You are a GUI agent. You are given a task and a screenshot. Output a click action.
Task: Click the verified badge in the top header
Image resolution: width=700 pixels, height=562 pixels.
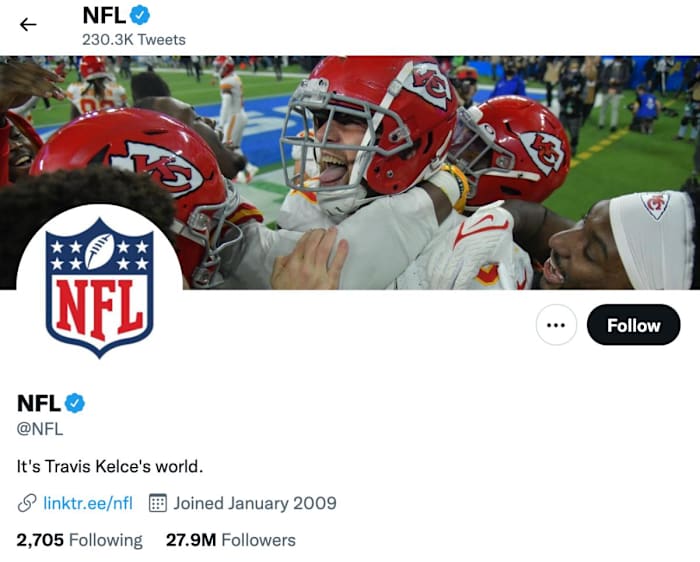click(141, 15)
